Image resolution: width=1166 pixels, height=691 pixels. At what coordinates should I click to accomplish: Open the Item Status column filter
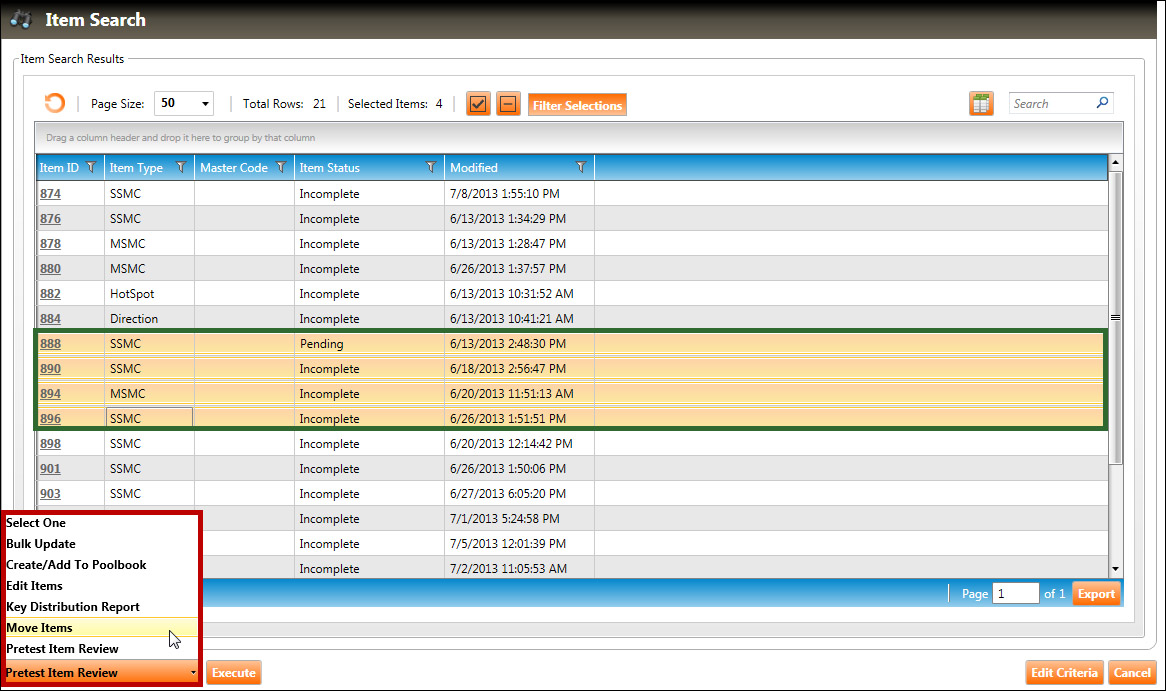[431, 168]
